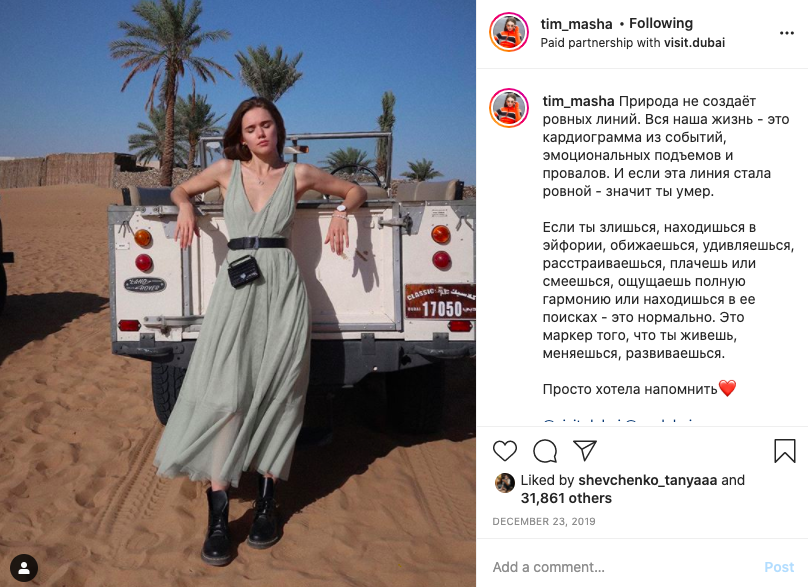Click the partially hidden mention link below the caption
808x587 pixels.
pyautogui.click(x=618, y=422)
